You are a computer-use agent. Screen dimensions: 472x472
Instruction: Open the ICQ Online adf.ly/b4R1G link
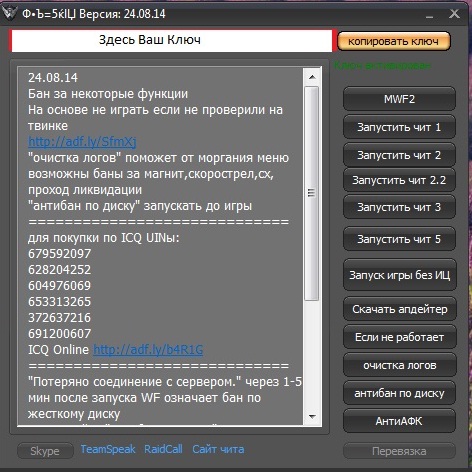pos(148,350)
